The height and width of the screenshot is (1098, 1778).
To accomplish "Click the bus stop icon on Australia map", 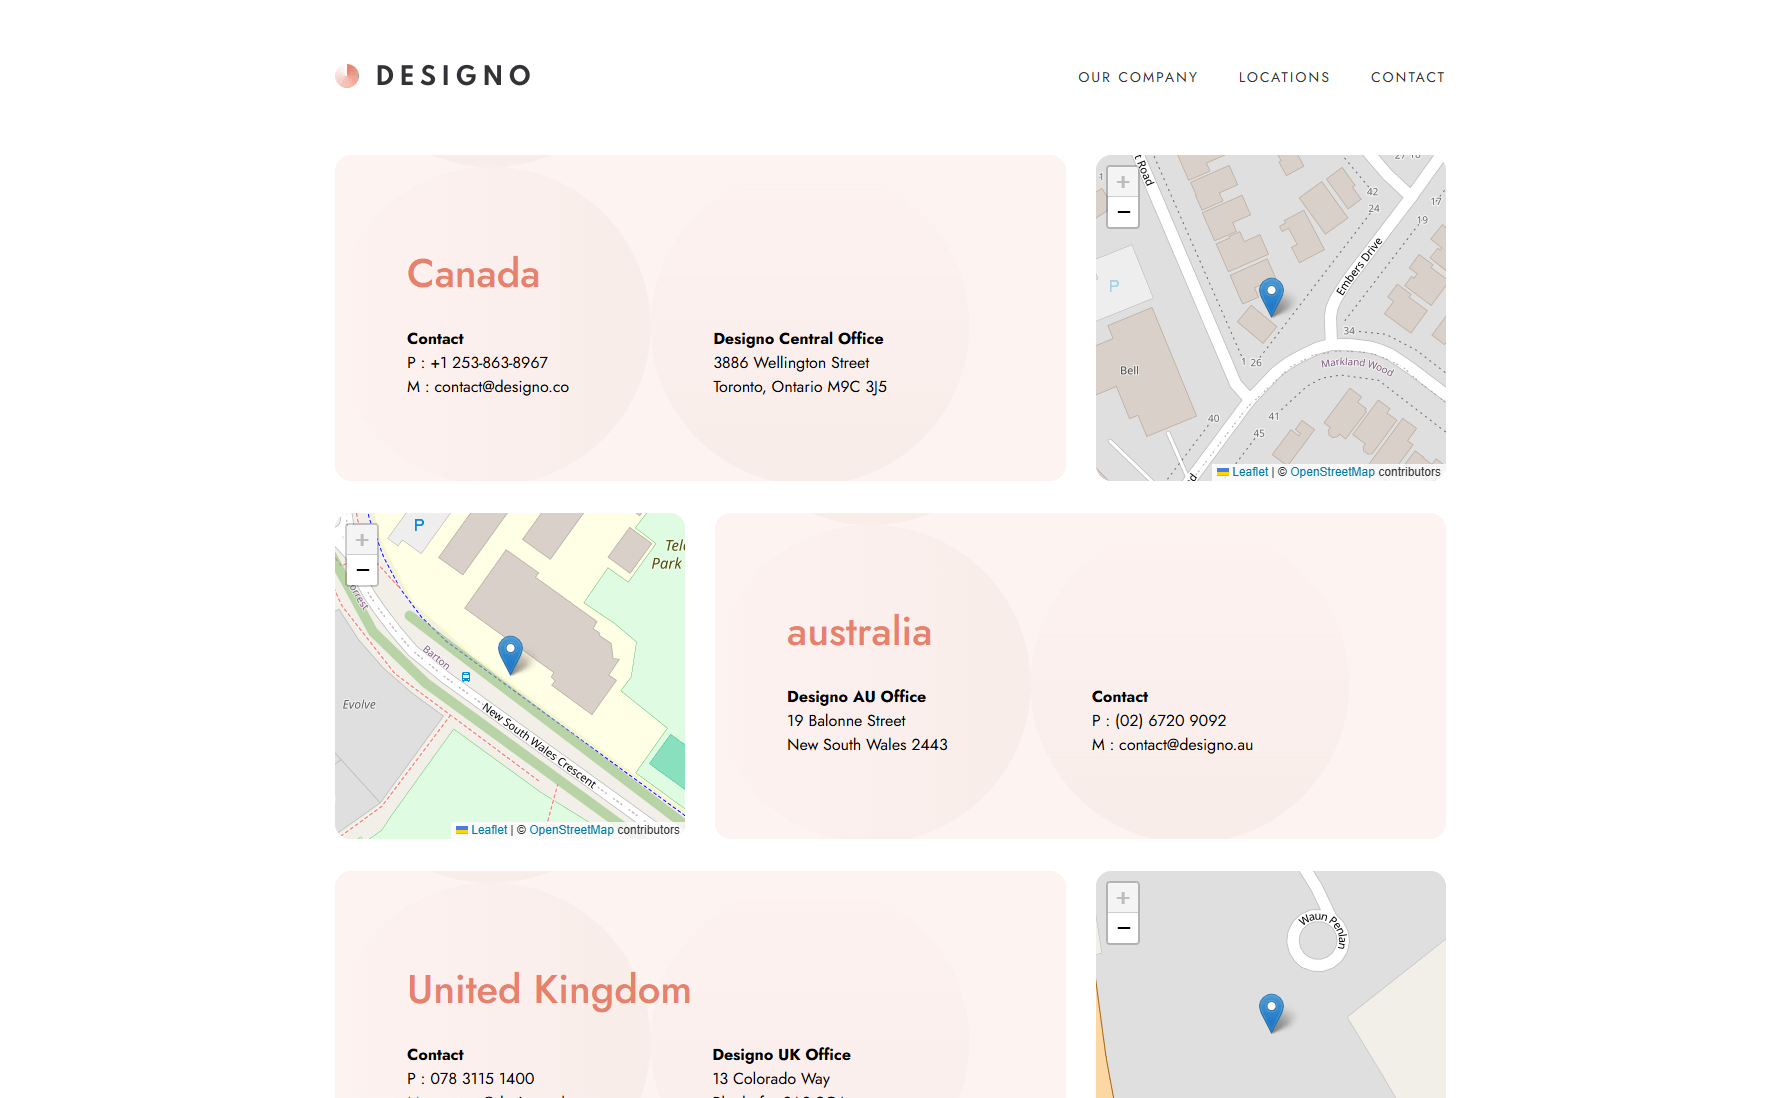I will point(466,677).
